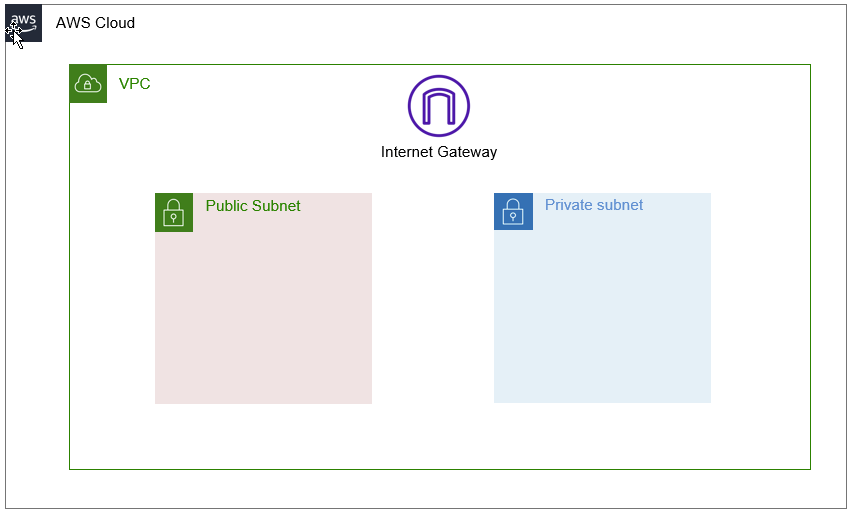
Task: Select the Public Subnet title text
Action: coord(253,206)
